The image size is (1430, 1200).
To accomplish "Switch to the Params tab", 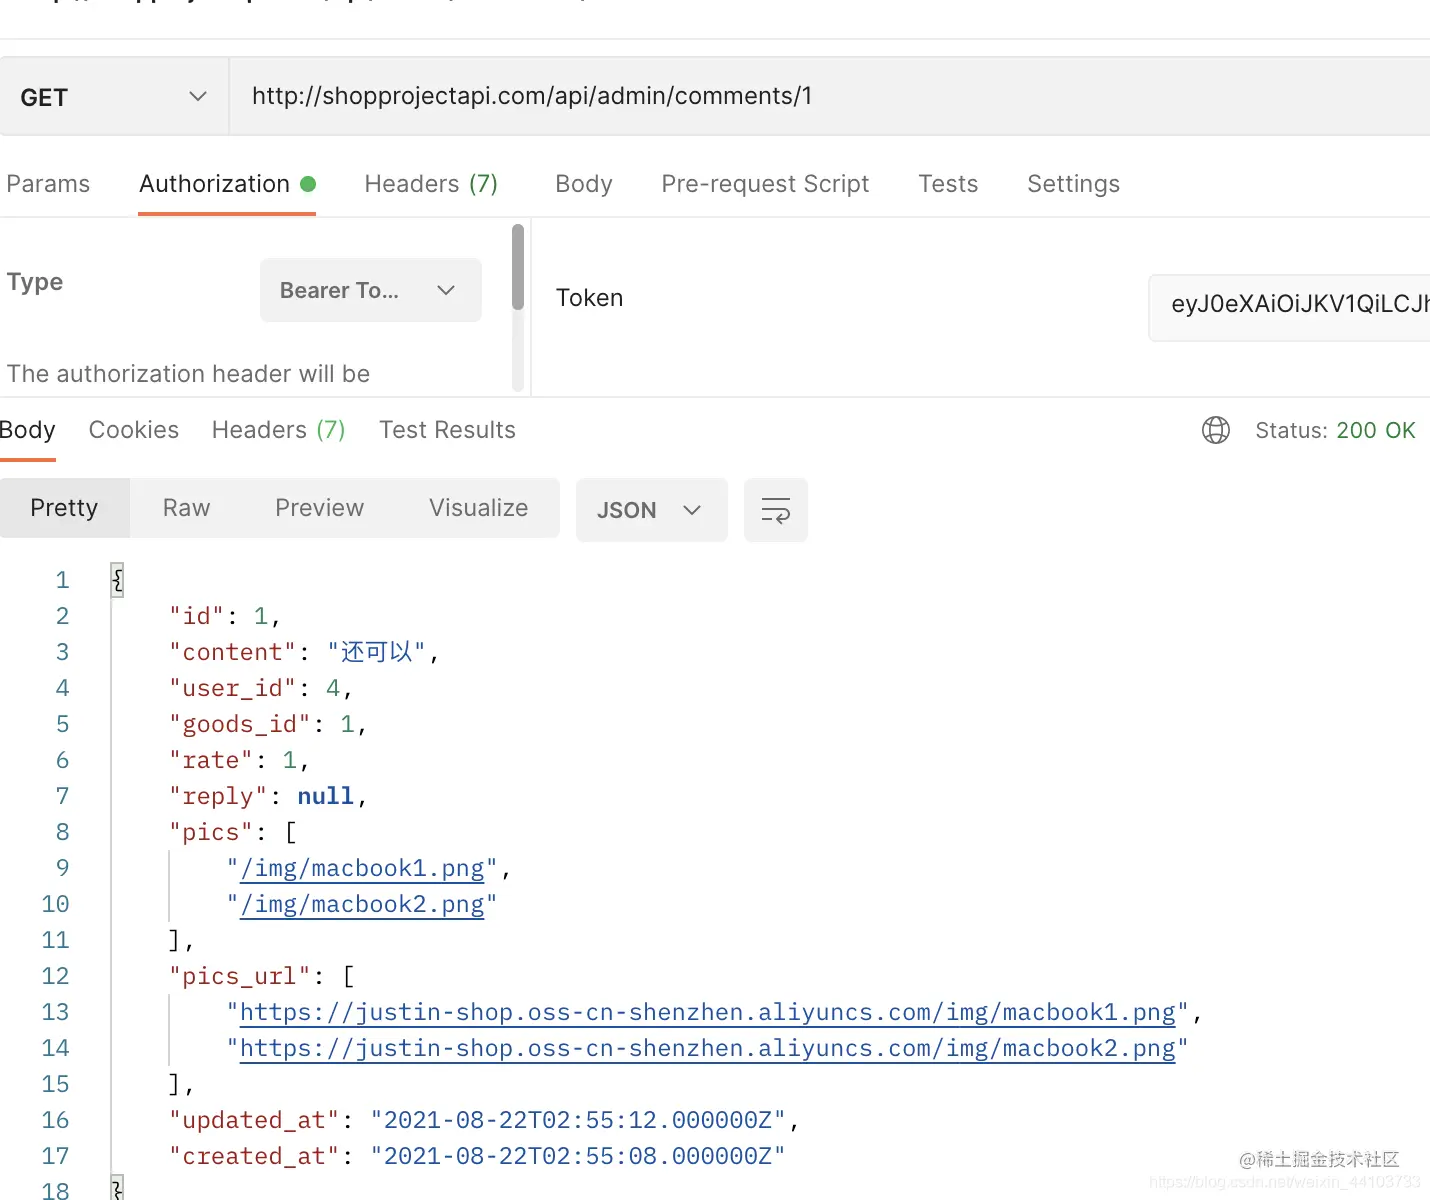I will tap(48, 184).
